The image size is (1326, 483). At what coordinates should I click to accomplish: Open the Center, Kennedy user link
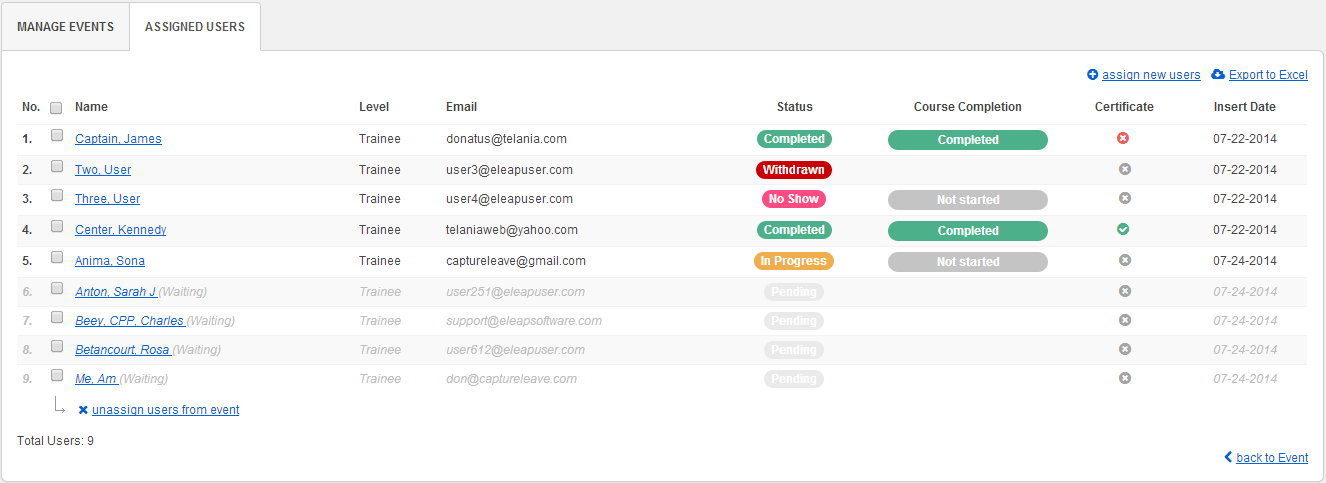point(120,230)
